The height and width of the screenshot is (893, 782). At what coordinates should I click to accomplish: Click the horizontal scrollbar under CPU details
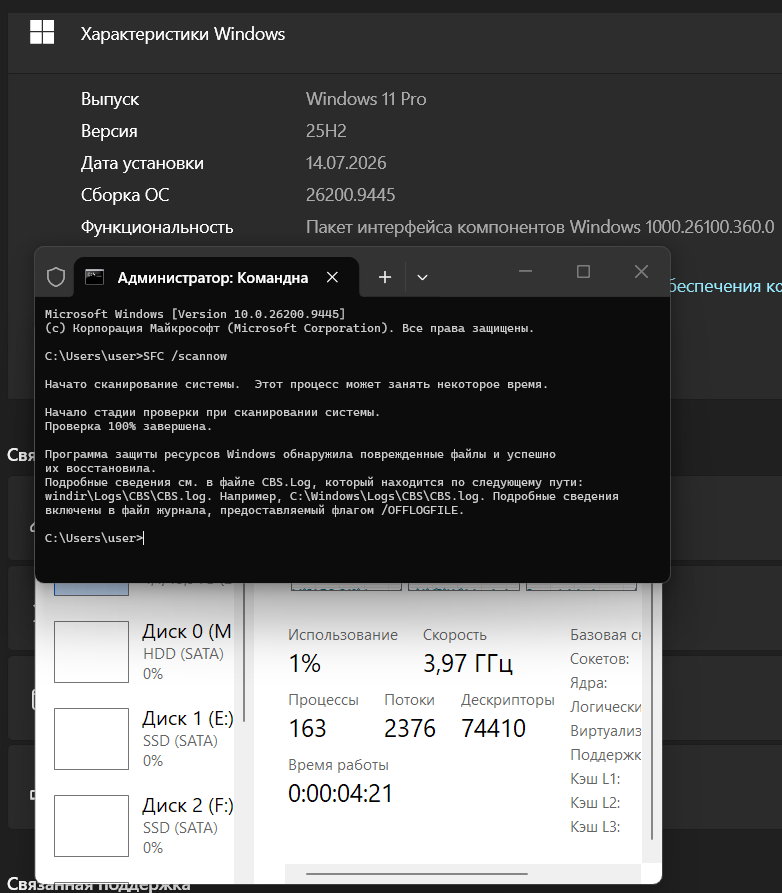click(416, 873)
